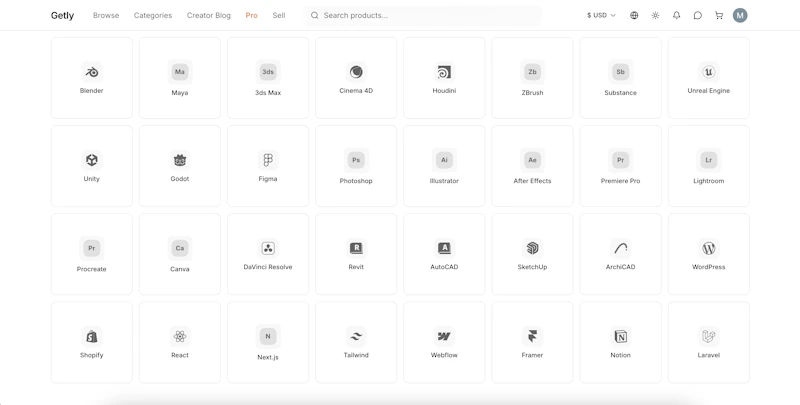Choose the 3ds Max tile

point(268,78)
